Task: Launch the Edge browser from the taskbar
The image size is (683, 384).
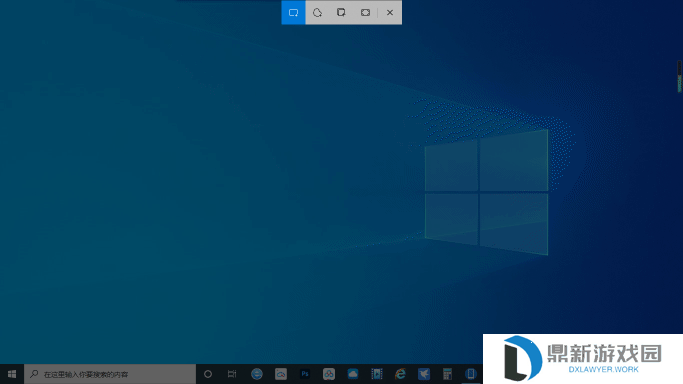Action: point(257,374)
